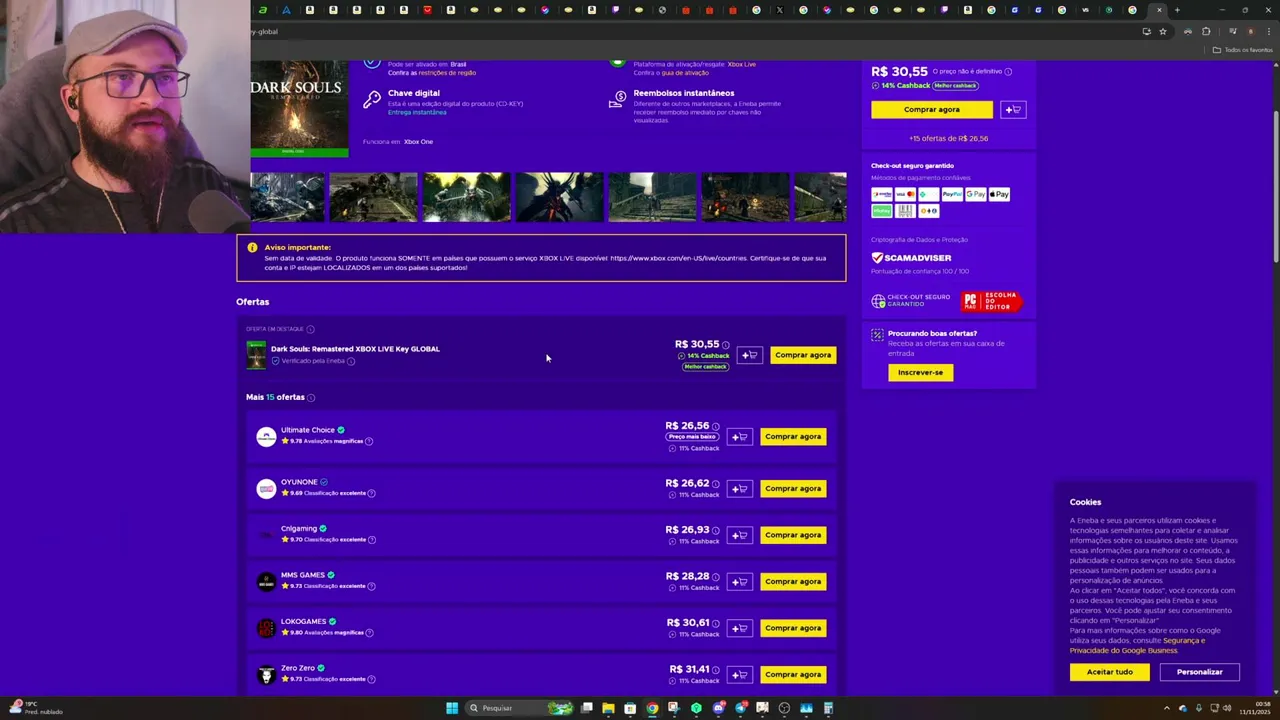
Task: Click info icon beside O preço não é definitivo
Action: click(1008, 72)
